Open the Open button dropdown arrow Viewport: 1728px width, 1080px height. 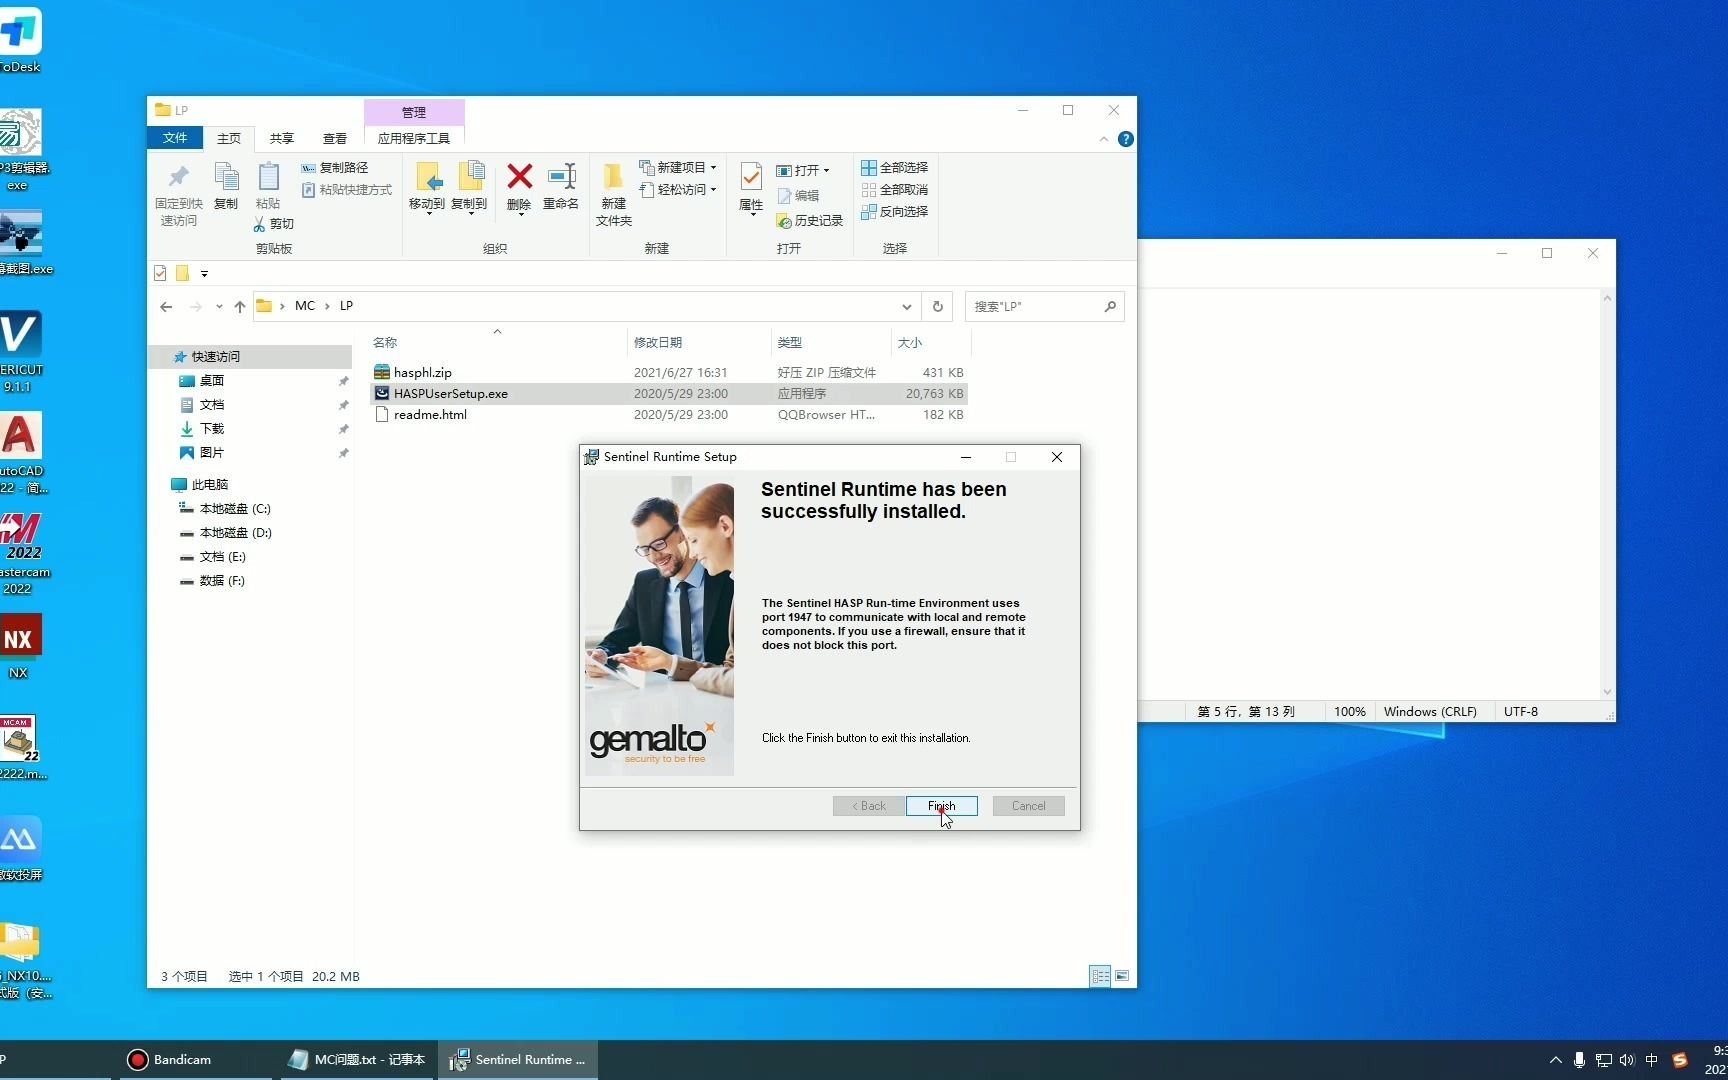[826, 171]
